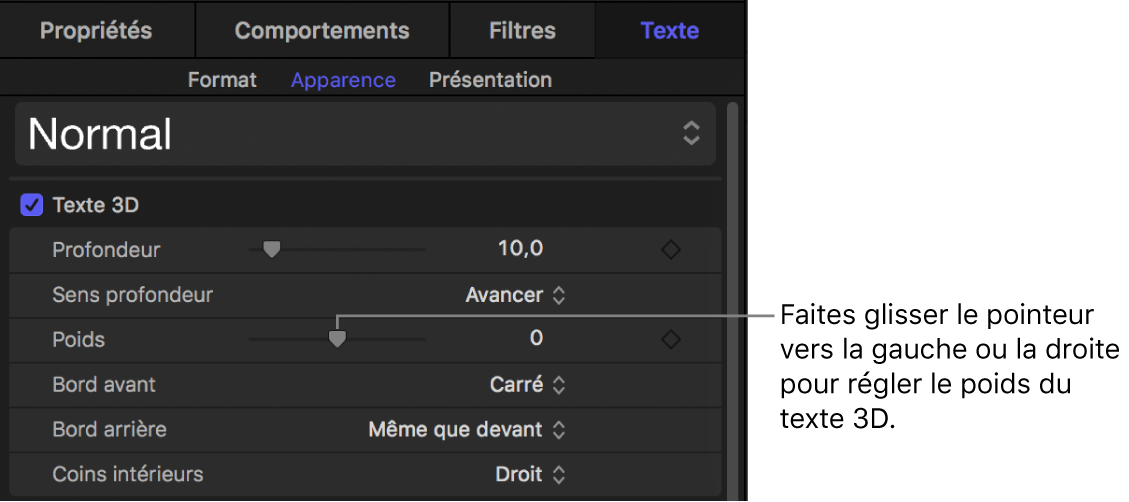Switch to the Comportements tab
This screenshot has height=502, width=1129.
pos(322,30)
